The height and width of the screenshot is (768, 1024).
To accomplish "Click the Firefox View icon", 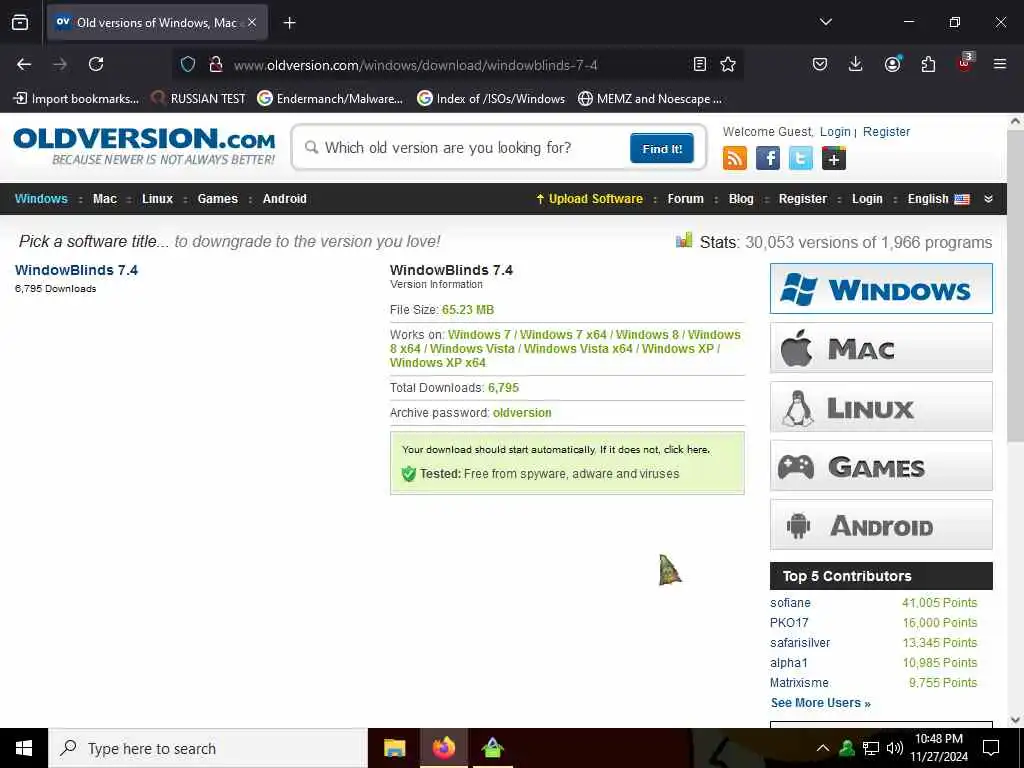I will (20, 22).
